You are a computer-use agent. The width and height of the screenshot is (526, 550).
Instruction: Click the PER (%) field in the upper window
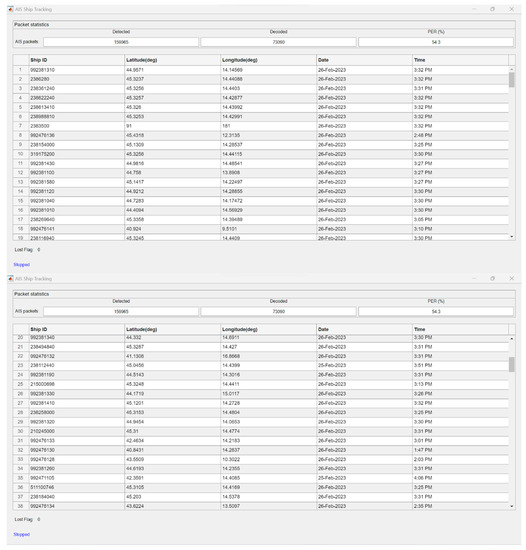436,42
